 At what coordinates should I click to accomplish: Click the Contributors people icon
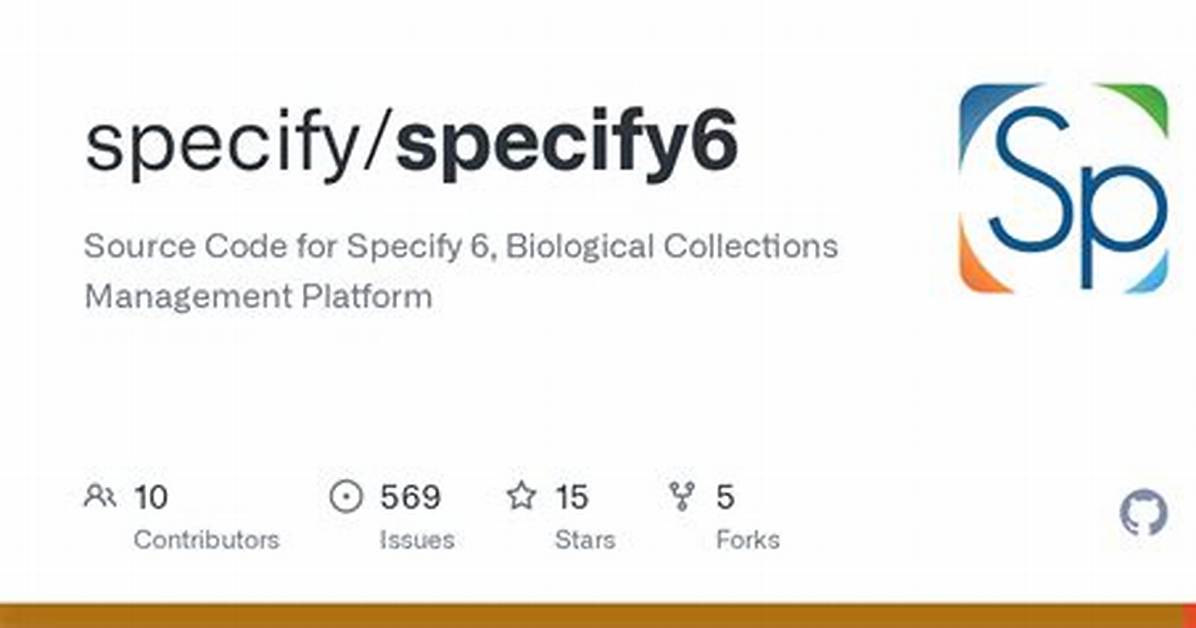99,497
